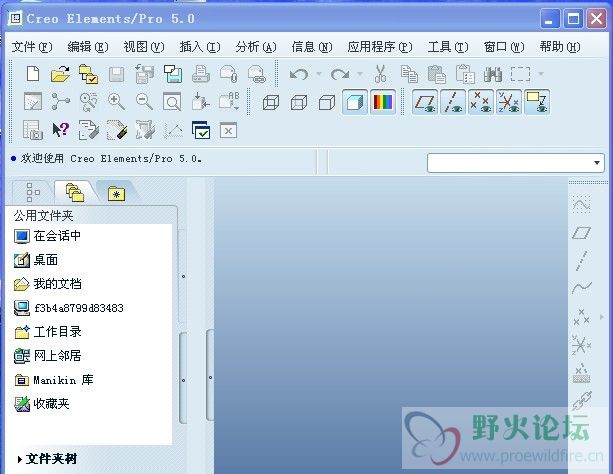
Task: Toggle the shaded display mode button
Action: 355,102
